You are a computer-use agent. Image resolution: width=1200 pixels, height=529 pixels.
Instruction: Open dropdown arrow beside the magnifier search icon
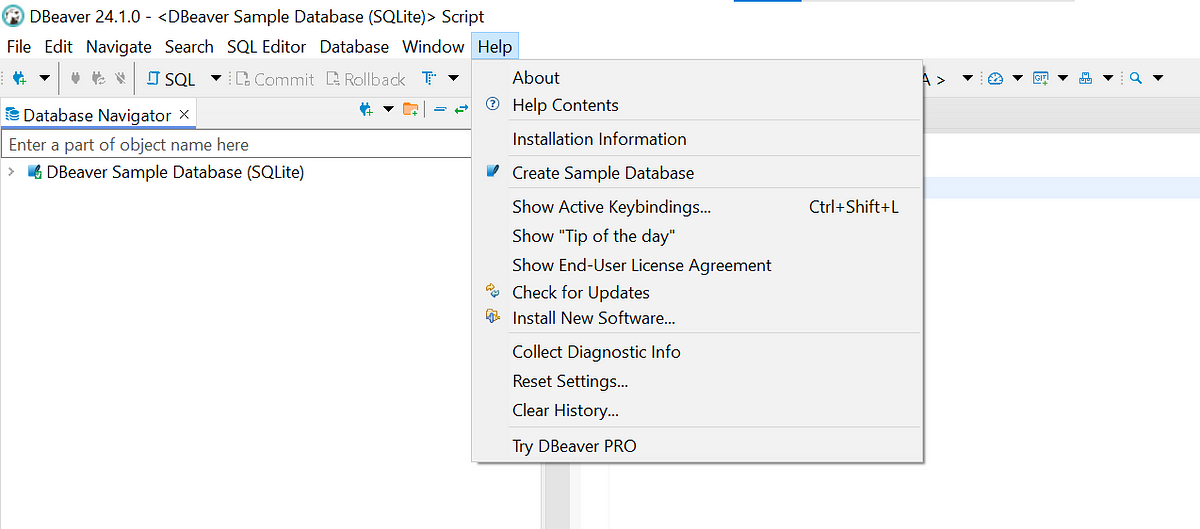click(1158, 78)
